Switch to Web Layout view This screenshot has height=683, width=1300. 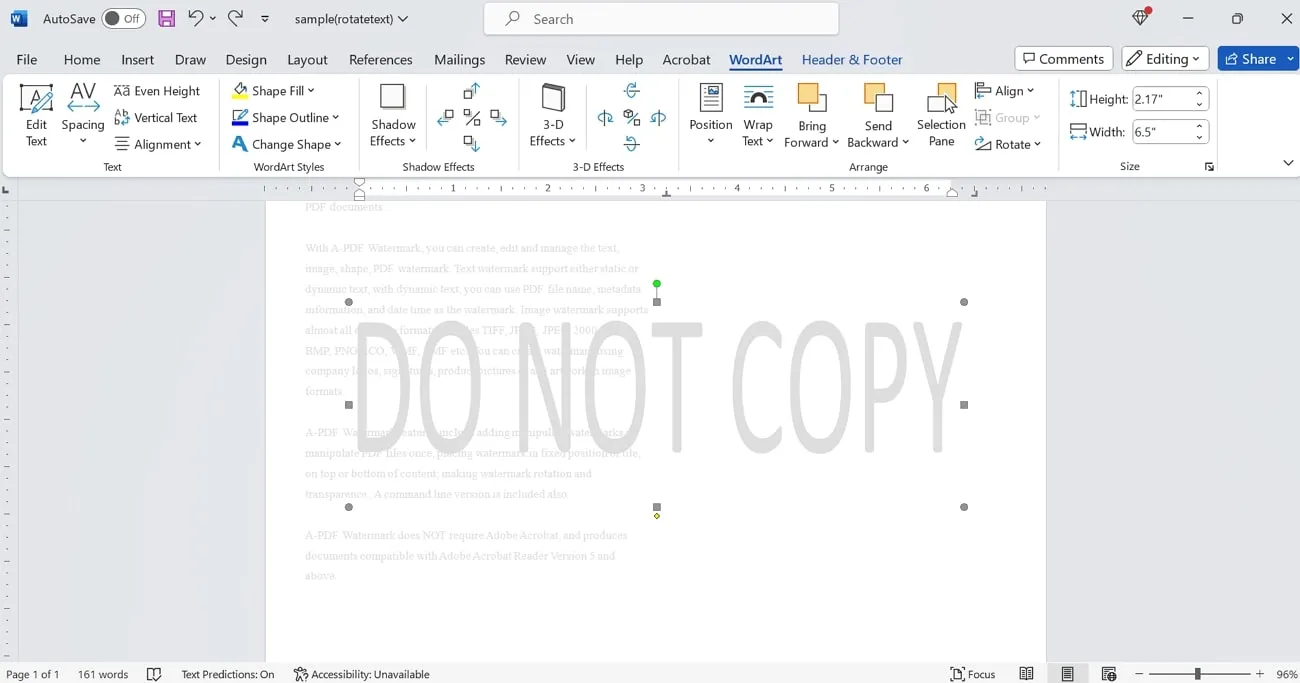click(1109, 673)
